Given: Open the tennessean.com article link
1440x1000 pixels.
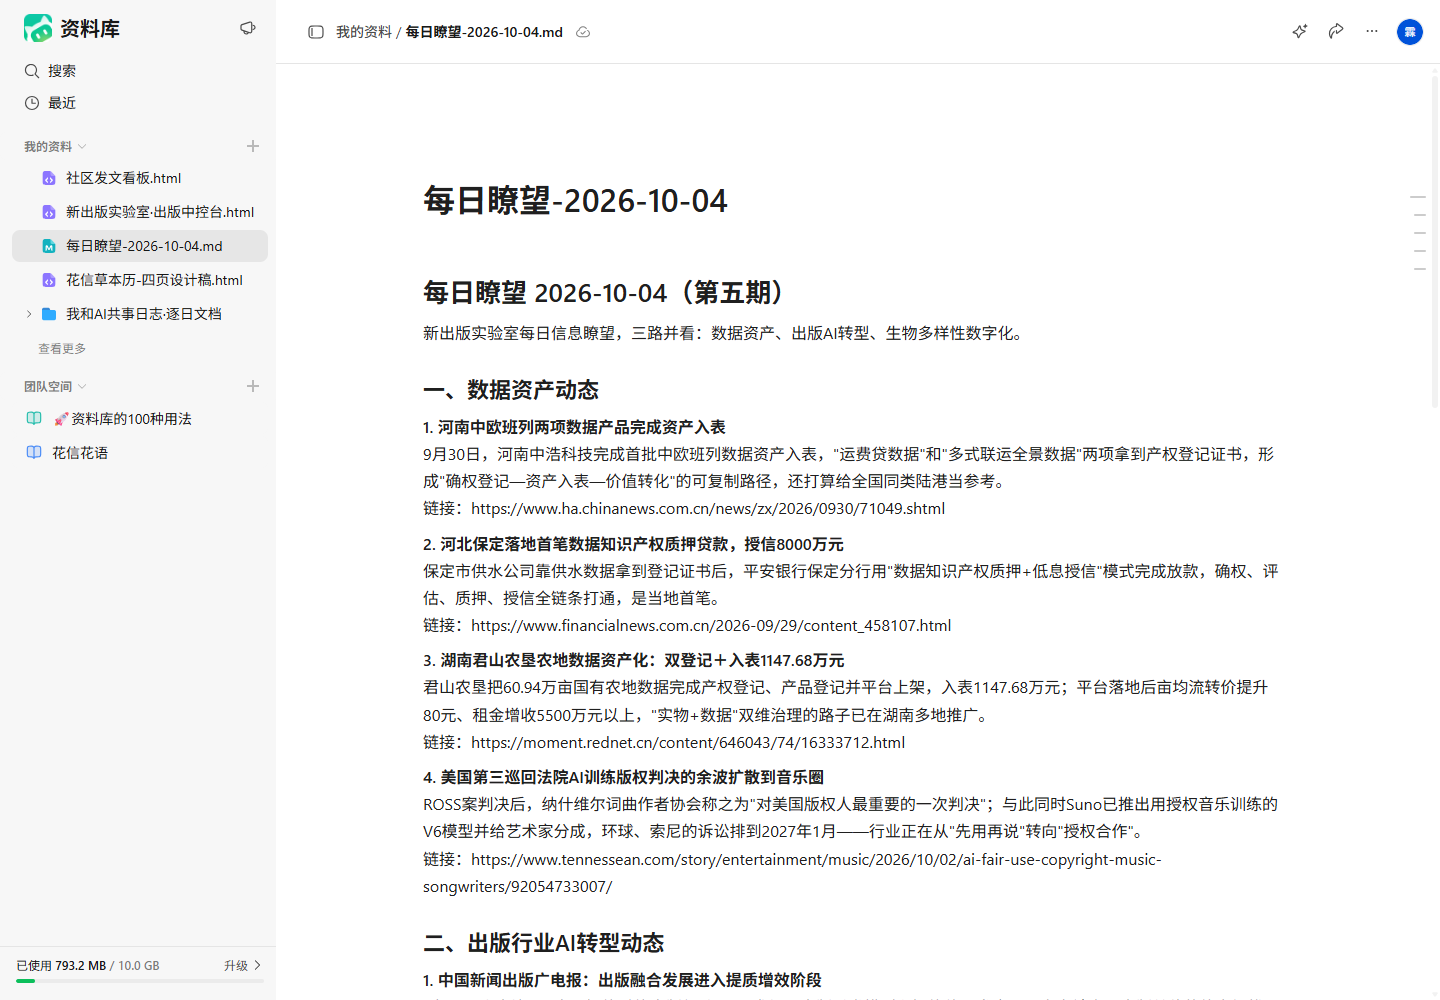Looking at the screenshot, I should pyautogui.click(x=792, y=873).
